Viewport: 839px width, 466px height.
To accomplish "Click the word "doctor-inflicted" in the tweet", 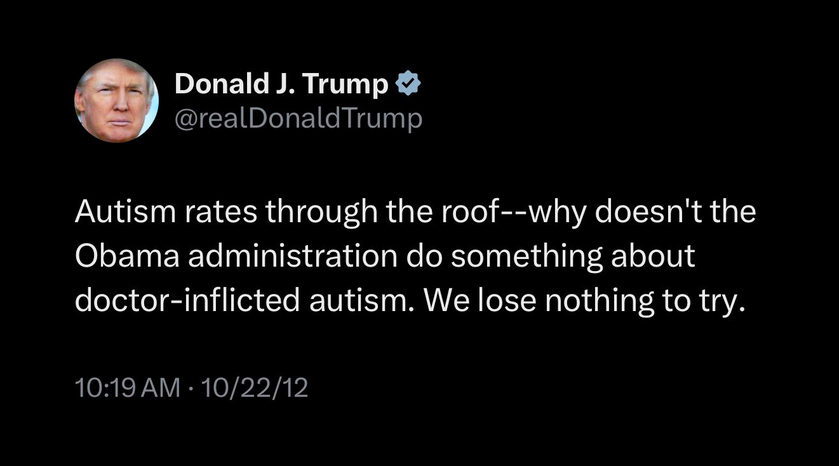I will pos(187,300).
